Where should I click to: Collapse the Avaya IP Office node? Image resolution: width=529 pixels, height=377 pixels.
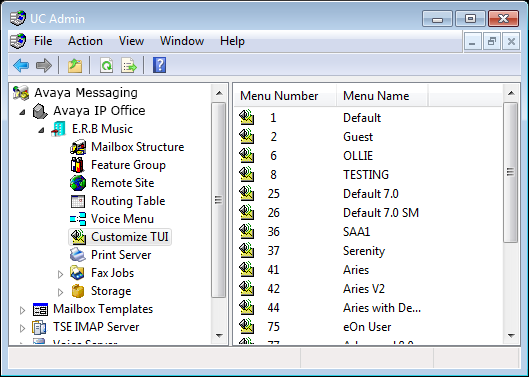point(22,112)
